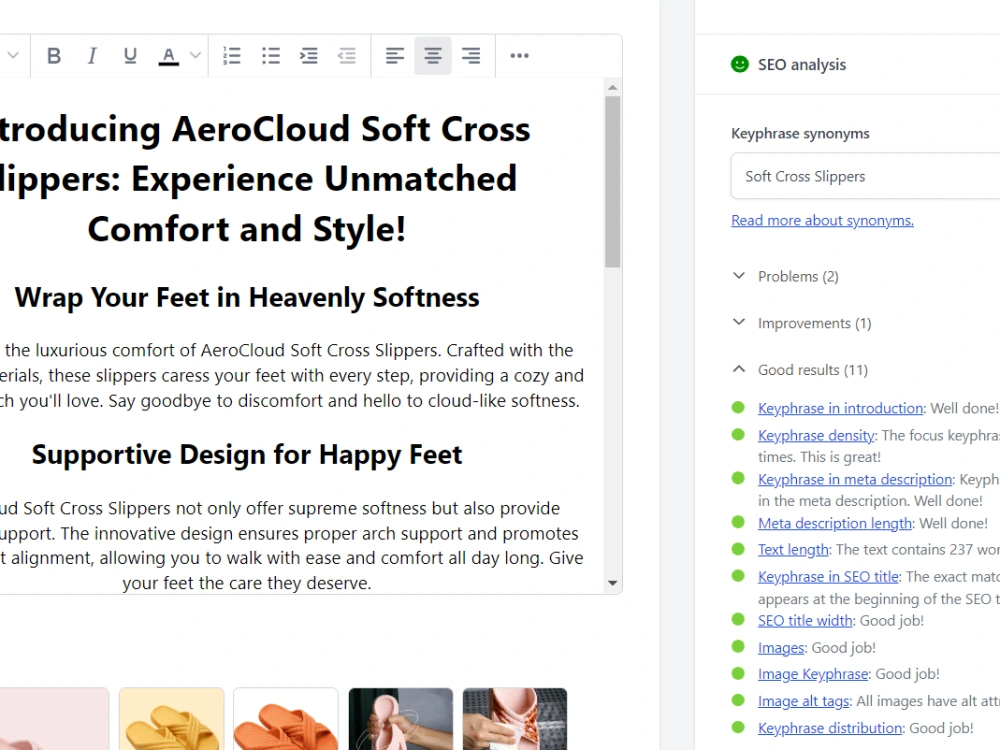The width and height of the screenshot is (1000, 750).
Task: Open the Keyphrase in SEO title link
Action: [x=828, y=577]
